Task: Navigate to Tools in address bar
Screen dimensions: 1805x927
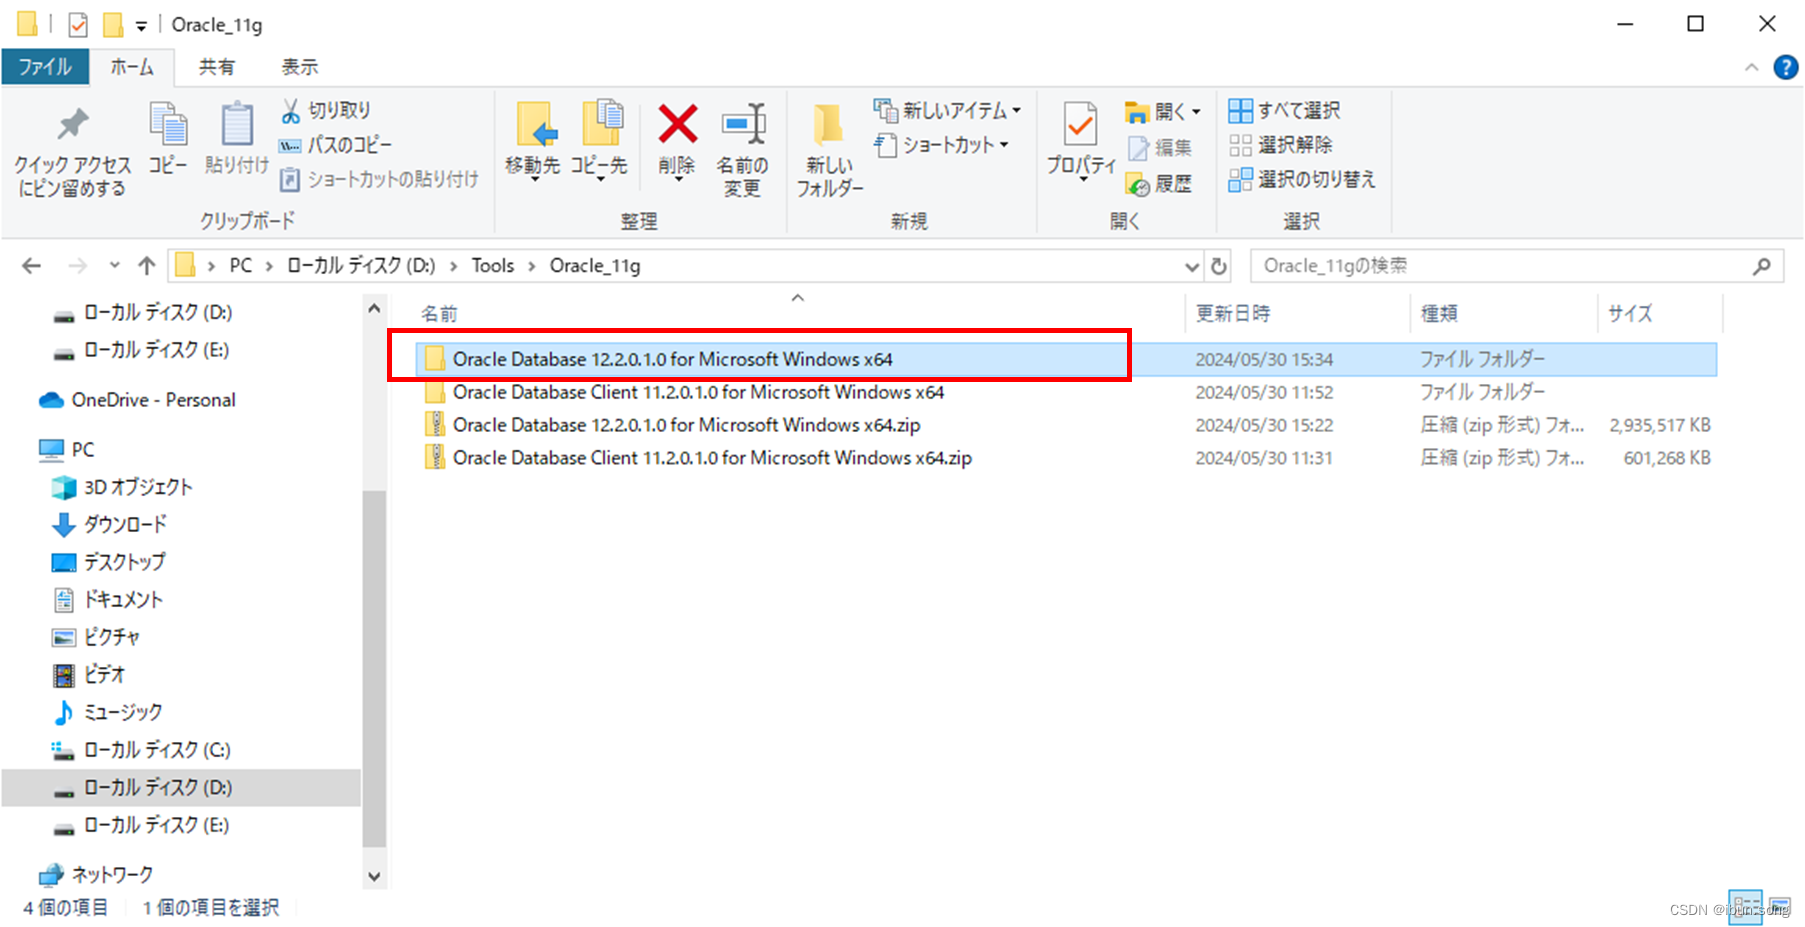Action: pyautogui.click(x=493, y=266)
